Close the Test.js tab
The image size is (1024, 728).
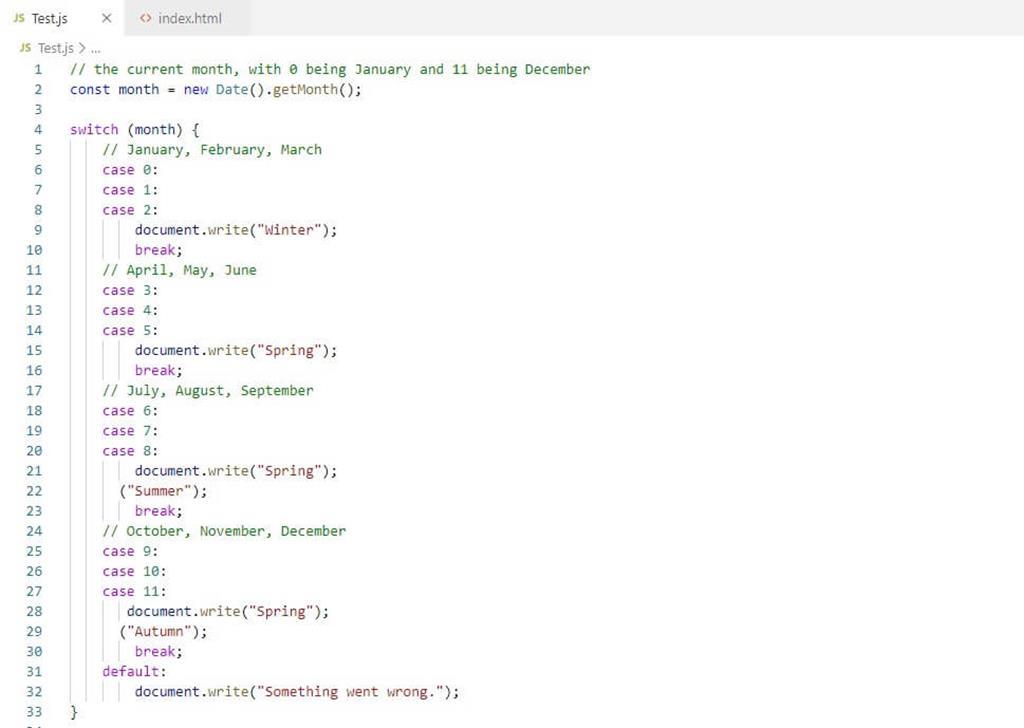point(106,17)
